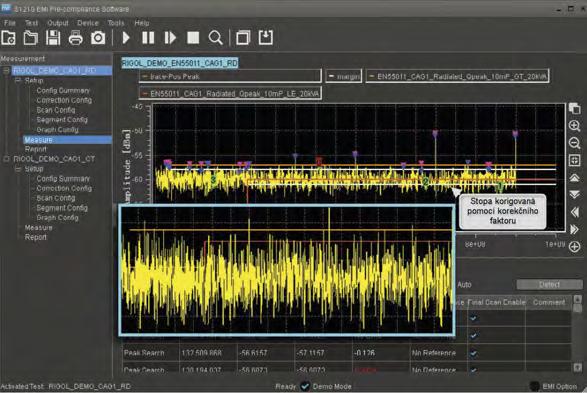
Task: Open Report under RIGOL_DEMO_CAG1_CT
Action: click(x=36, y=237)
